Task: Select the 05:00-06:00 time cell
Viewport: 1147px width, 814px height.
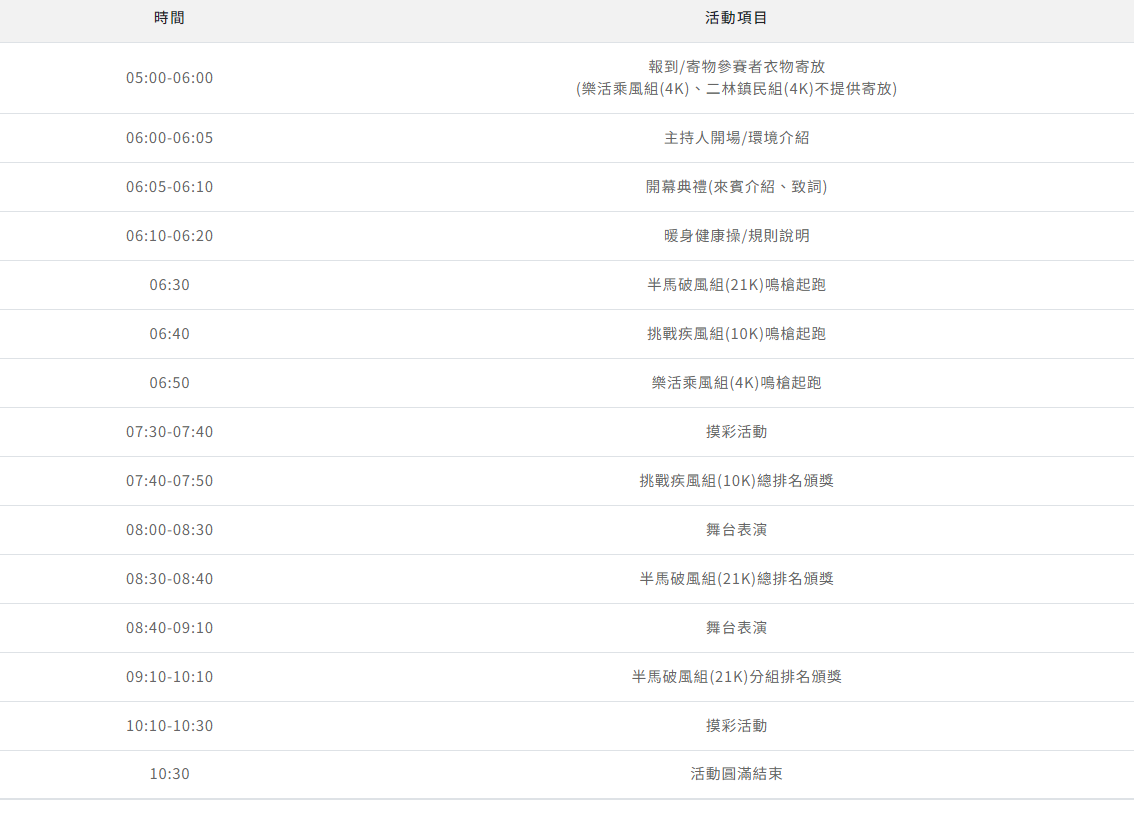Action: (169, 78)
